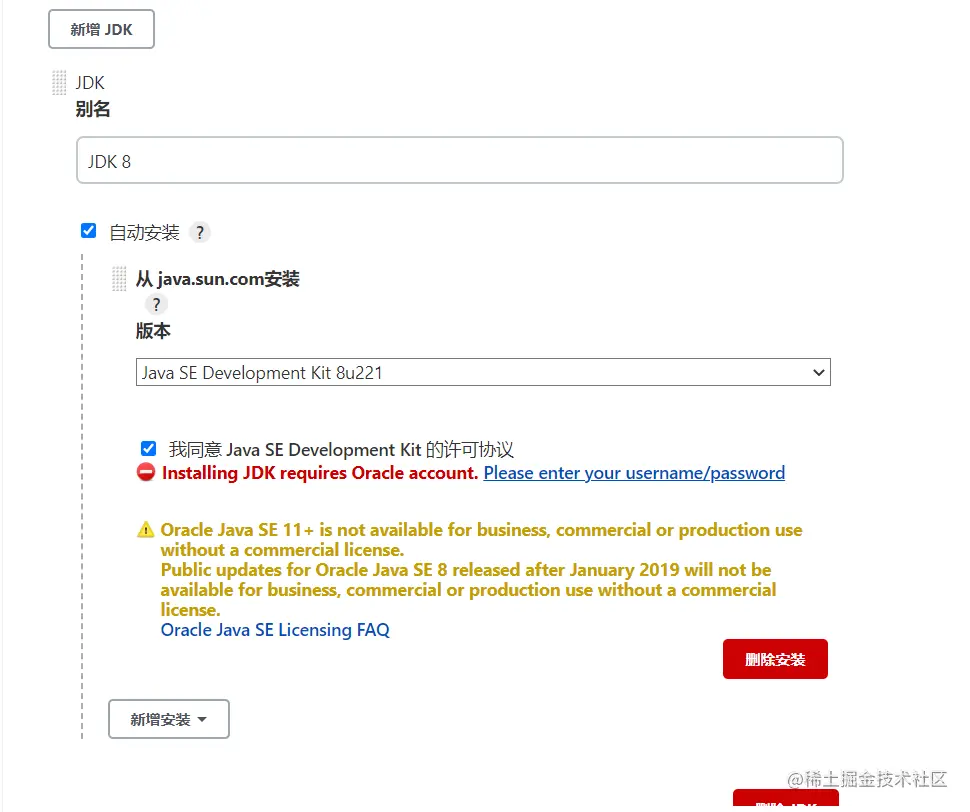Open Please enter your username/password link

point(634,473)
